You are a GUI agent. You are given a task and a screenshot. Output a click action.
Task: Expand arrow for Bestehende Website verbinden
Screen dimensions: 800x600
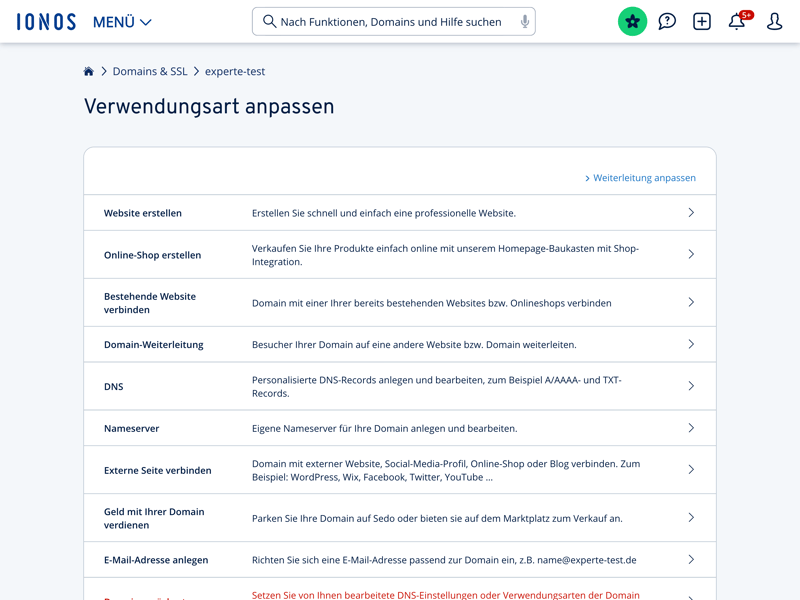690,302
